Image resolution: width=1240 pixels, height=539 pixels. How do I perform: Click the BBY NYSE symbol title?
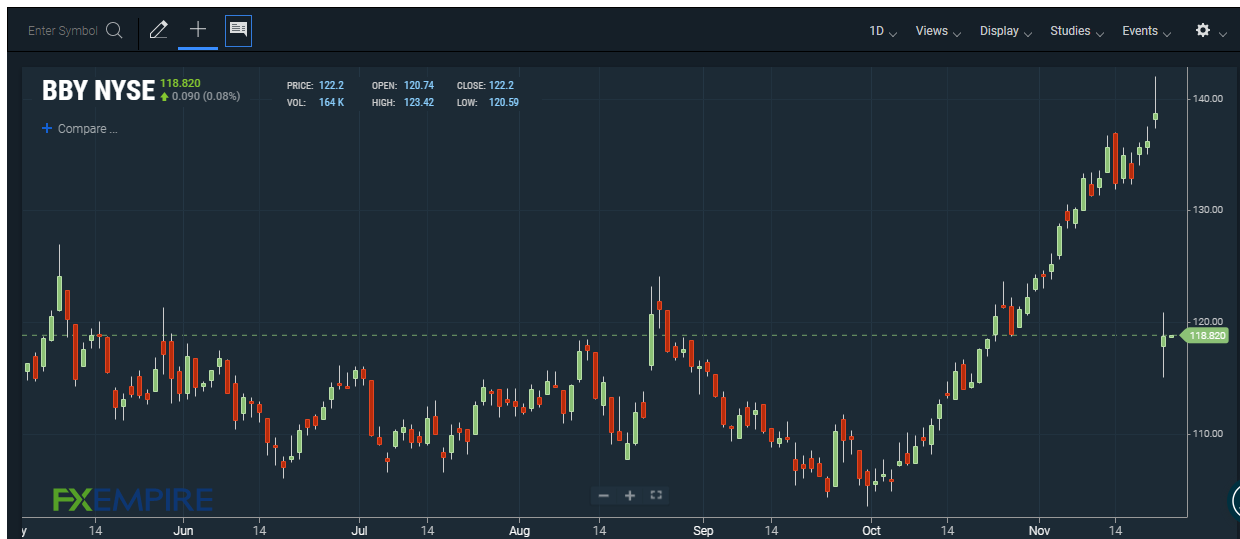pos(98,91)
